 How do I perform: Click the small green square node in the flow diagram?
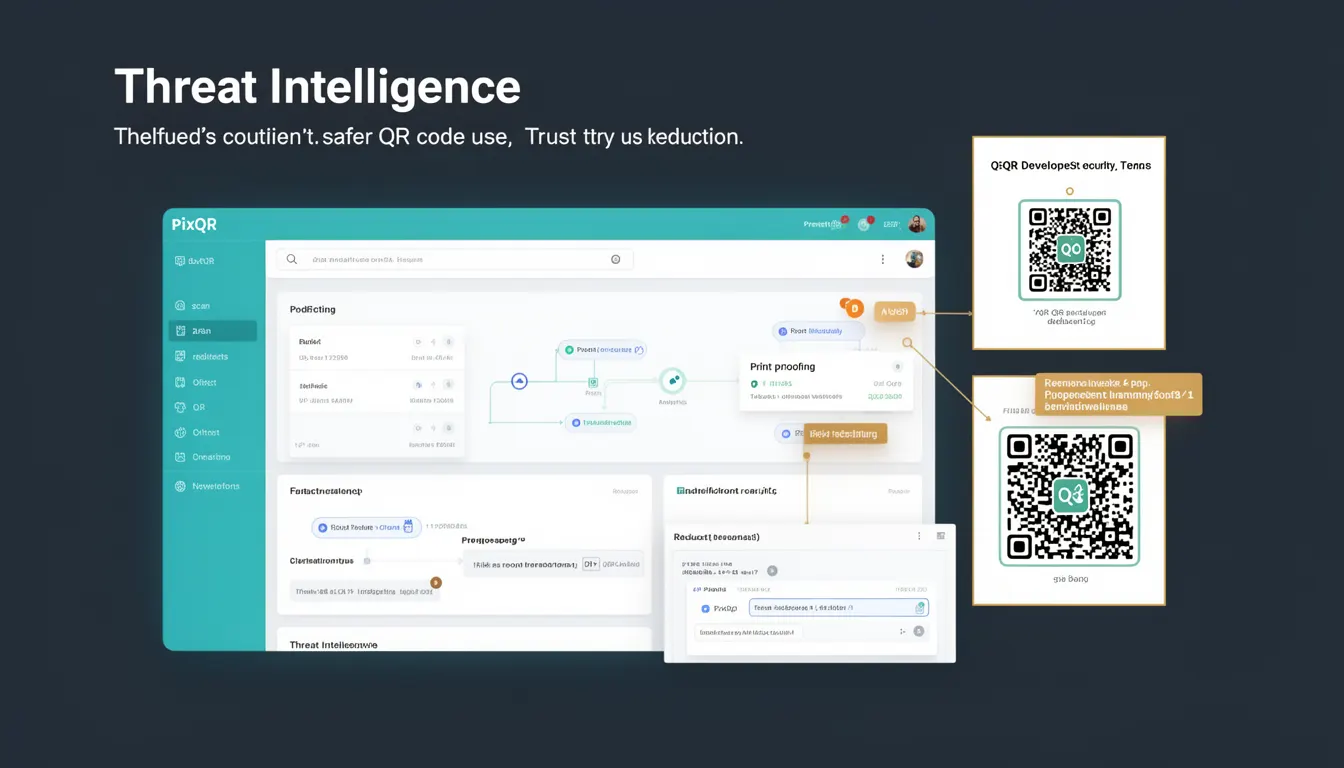[593, 382]
